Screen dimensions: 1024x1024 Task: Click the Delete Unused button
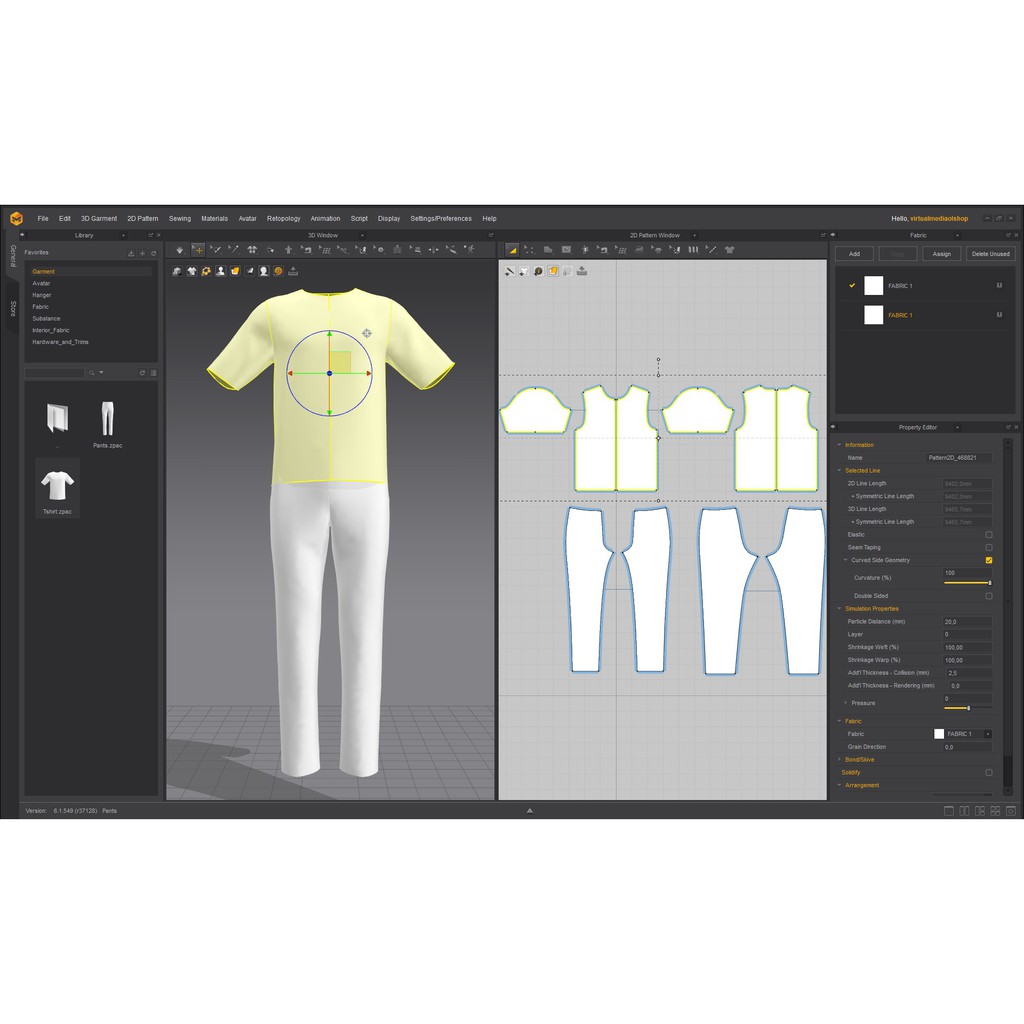(x=991, y=254)
